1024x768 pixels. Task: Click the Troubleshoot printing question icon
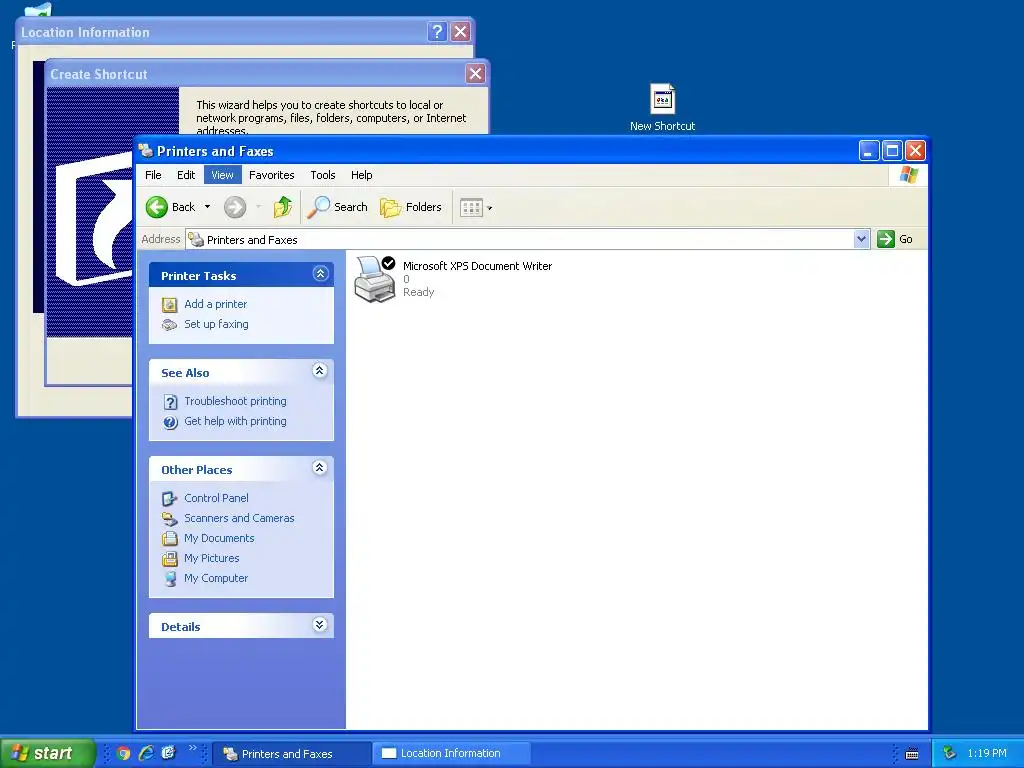pos(170,402)
